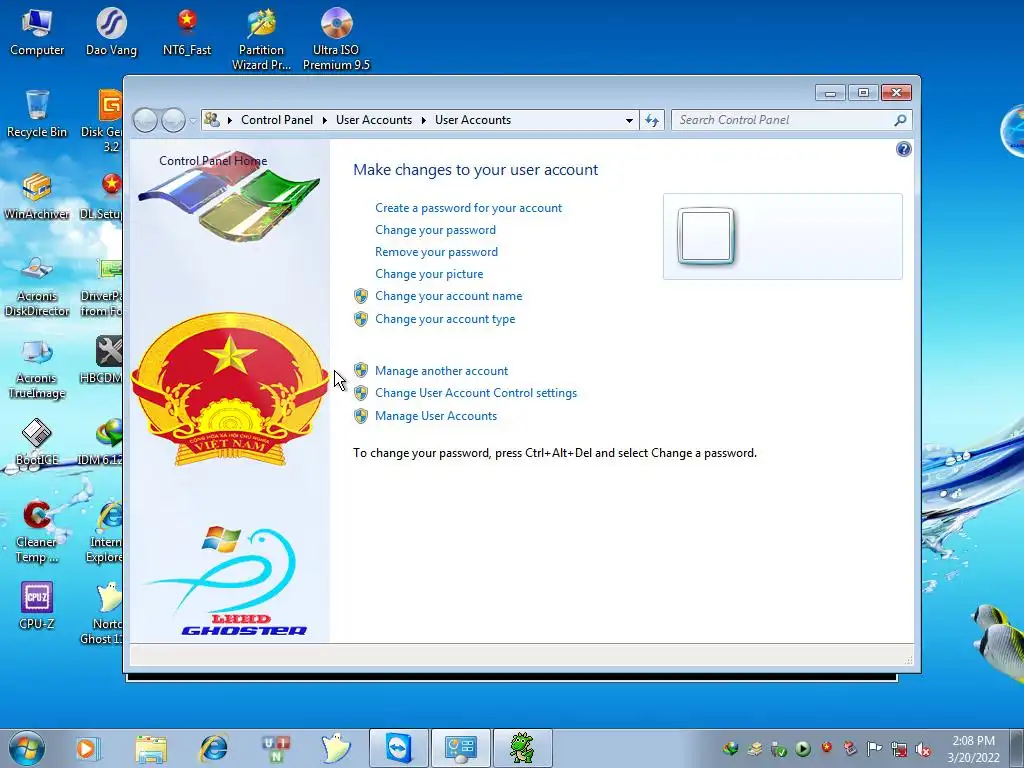The width and height of the screenshot is (1024, 768).
Task: Open the Dao Vang desktop icon
Action: (112, 33)
